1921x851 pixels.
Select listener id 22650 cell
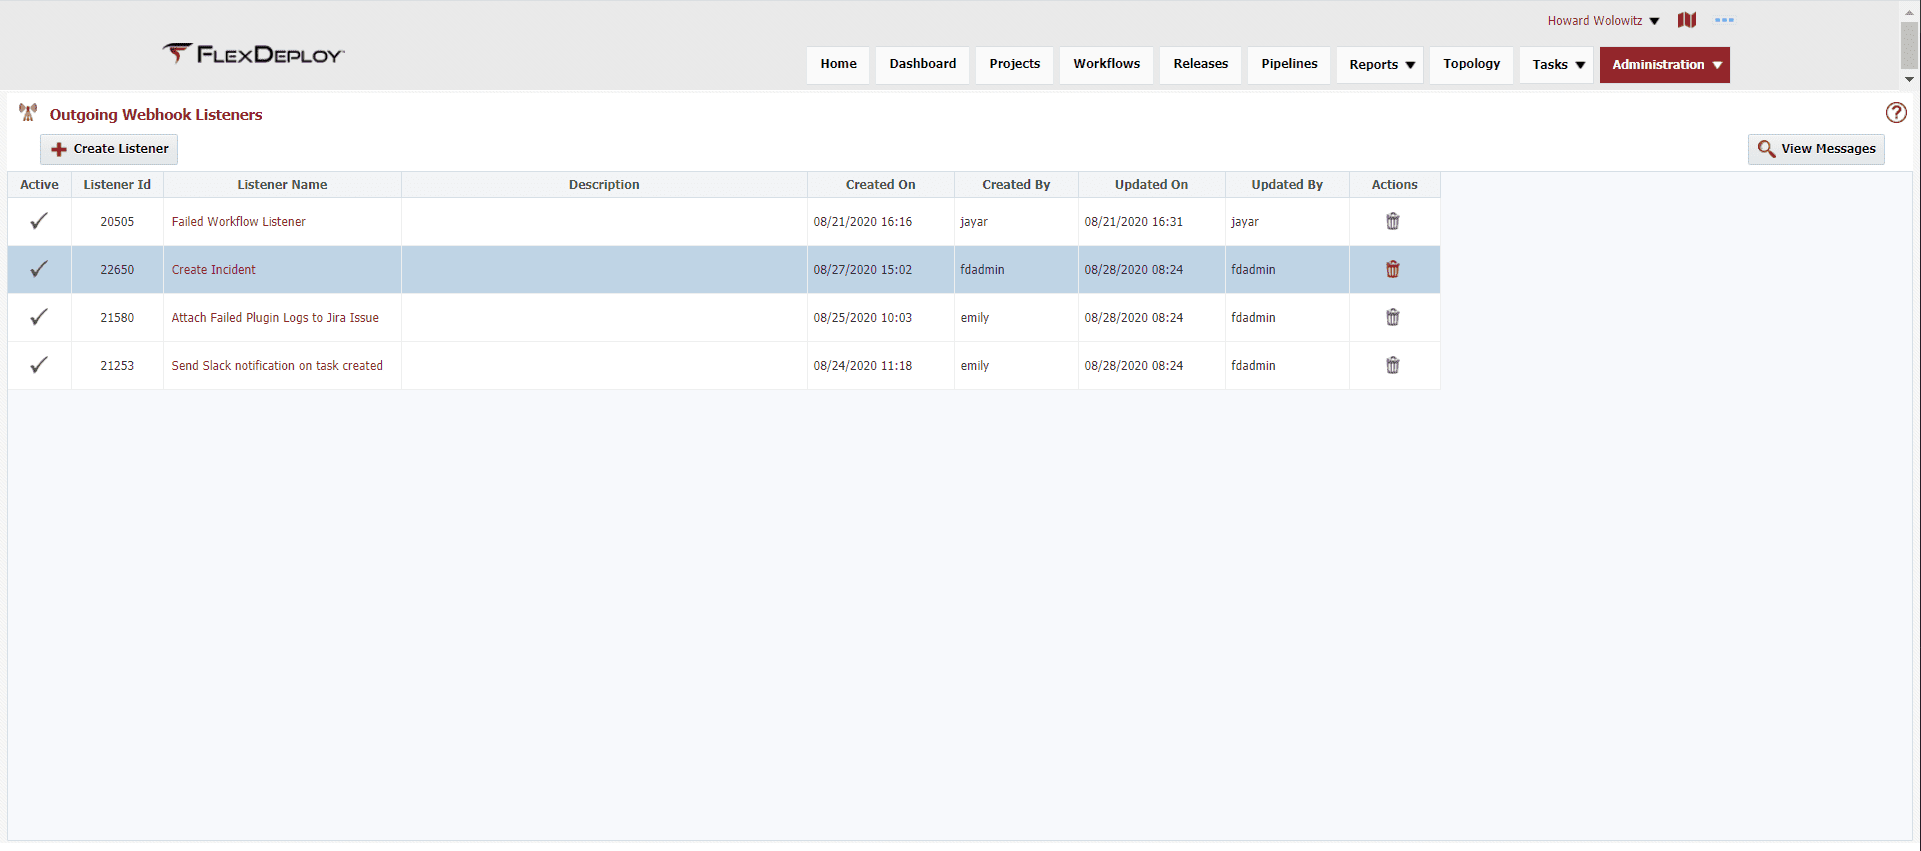(x=117, y=270)
